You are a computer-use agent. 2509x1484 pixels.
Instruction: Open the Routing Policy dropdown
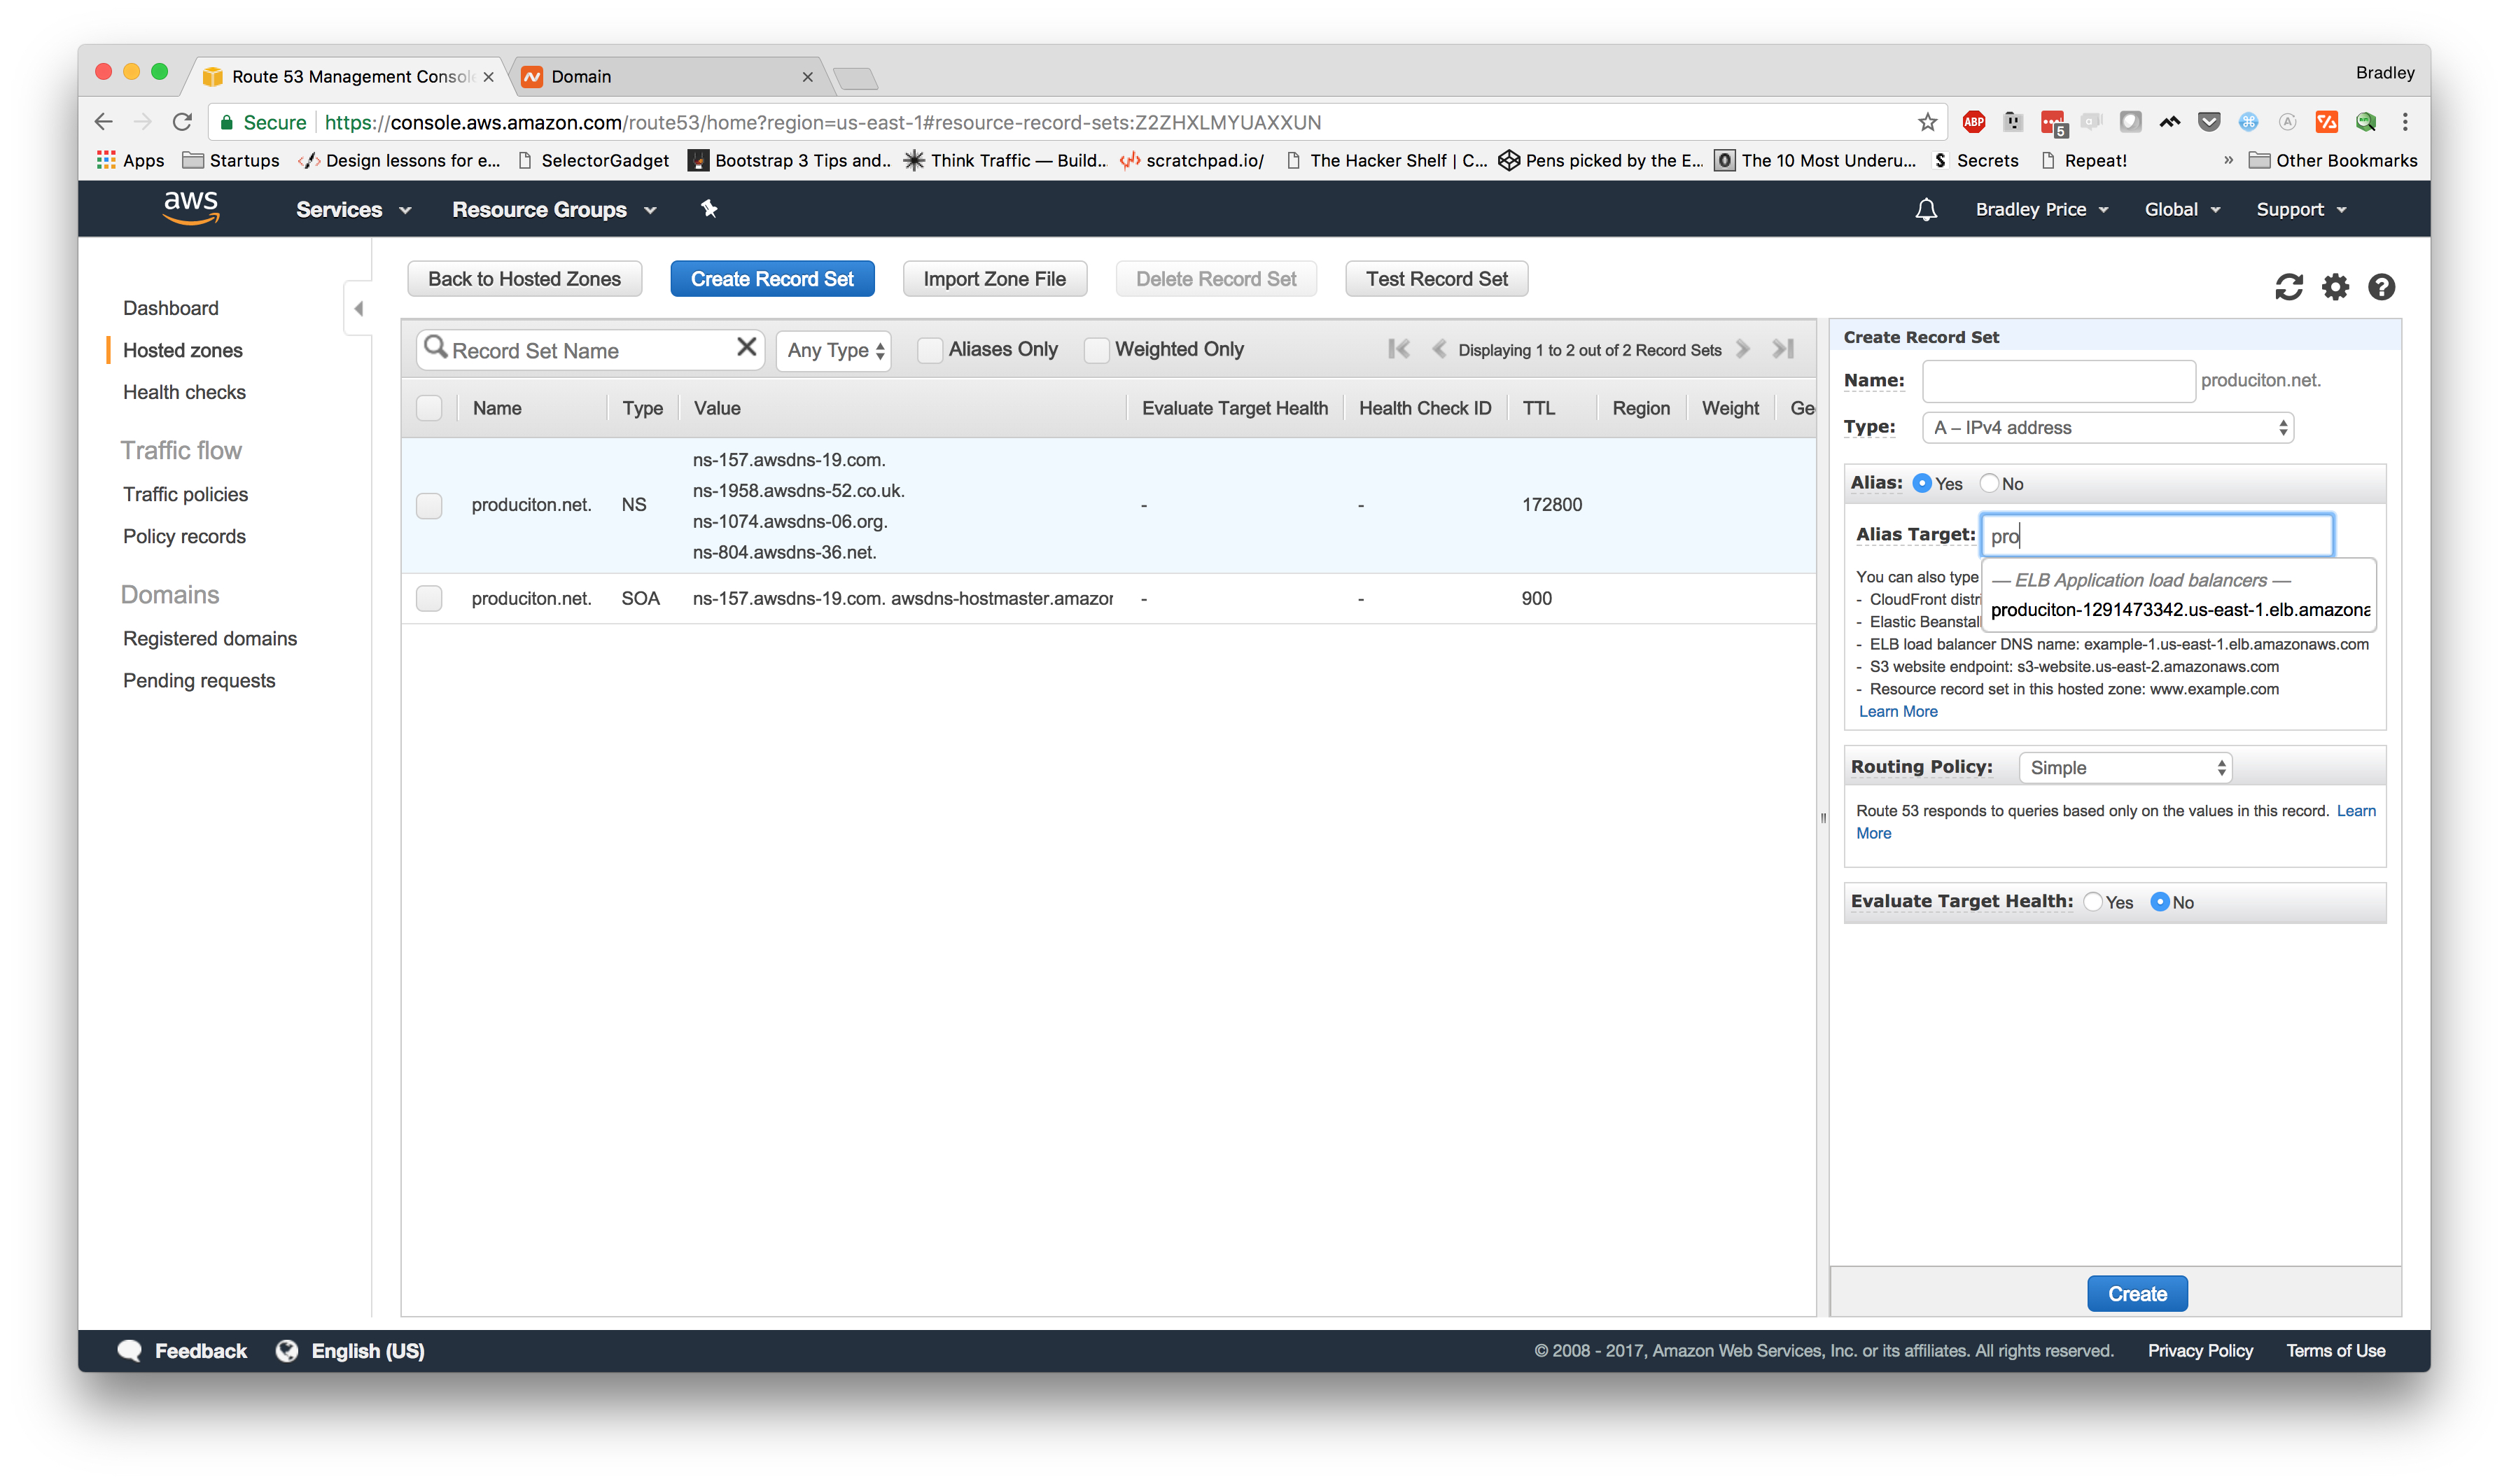point(2124,767)
